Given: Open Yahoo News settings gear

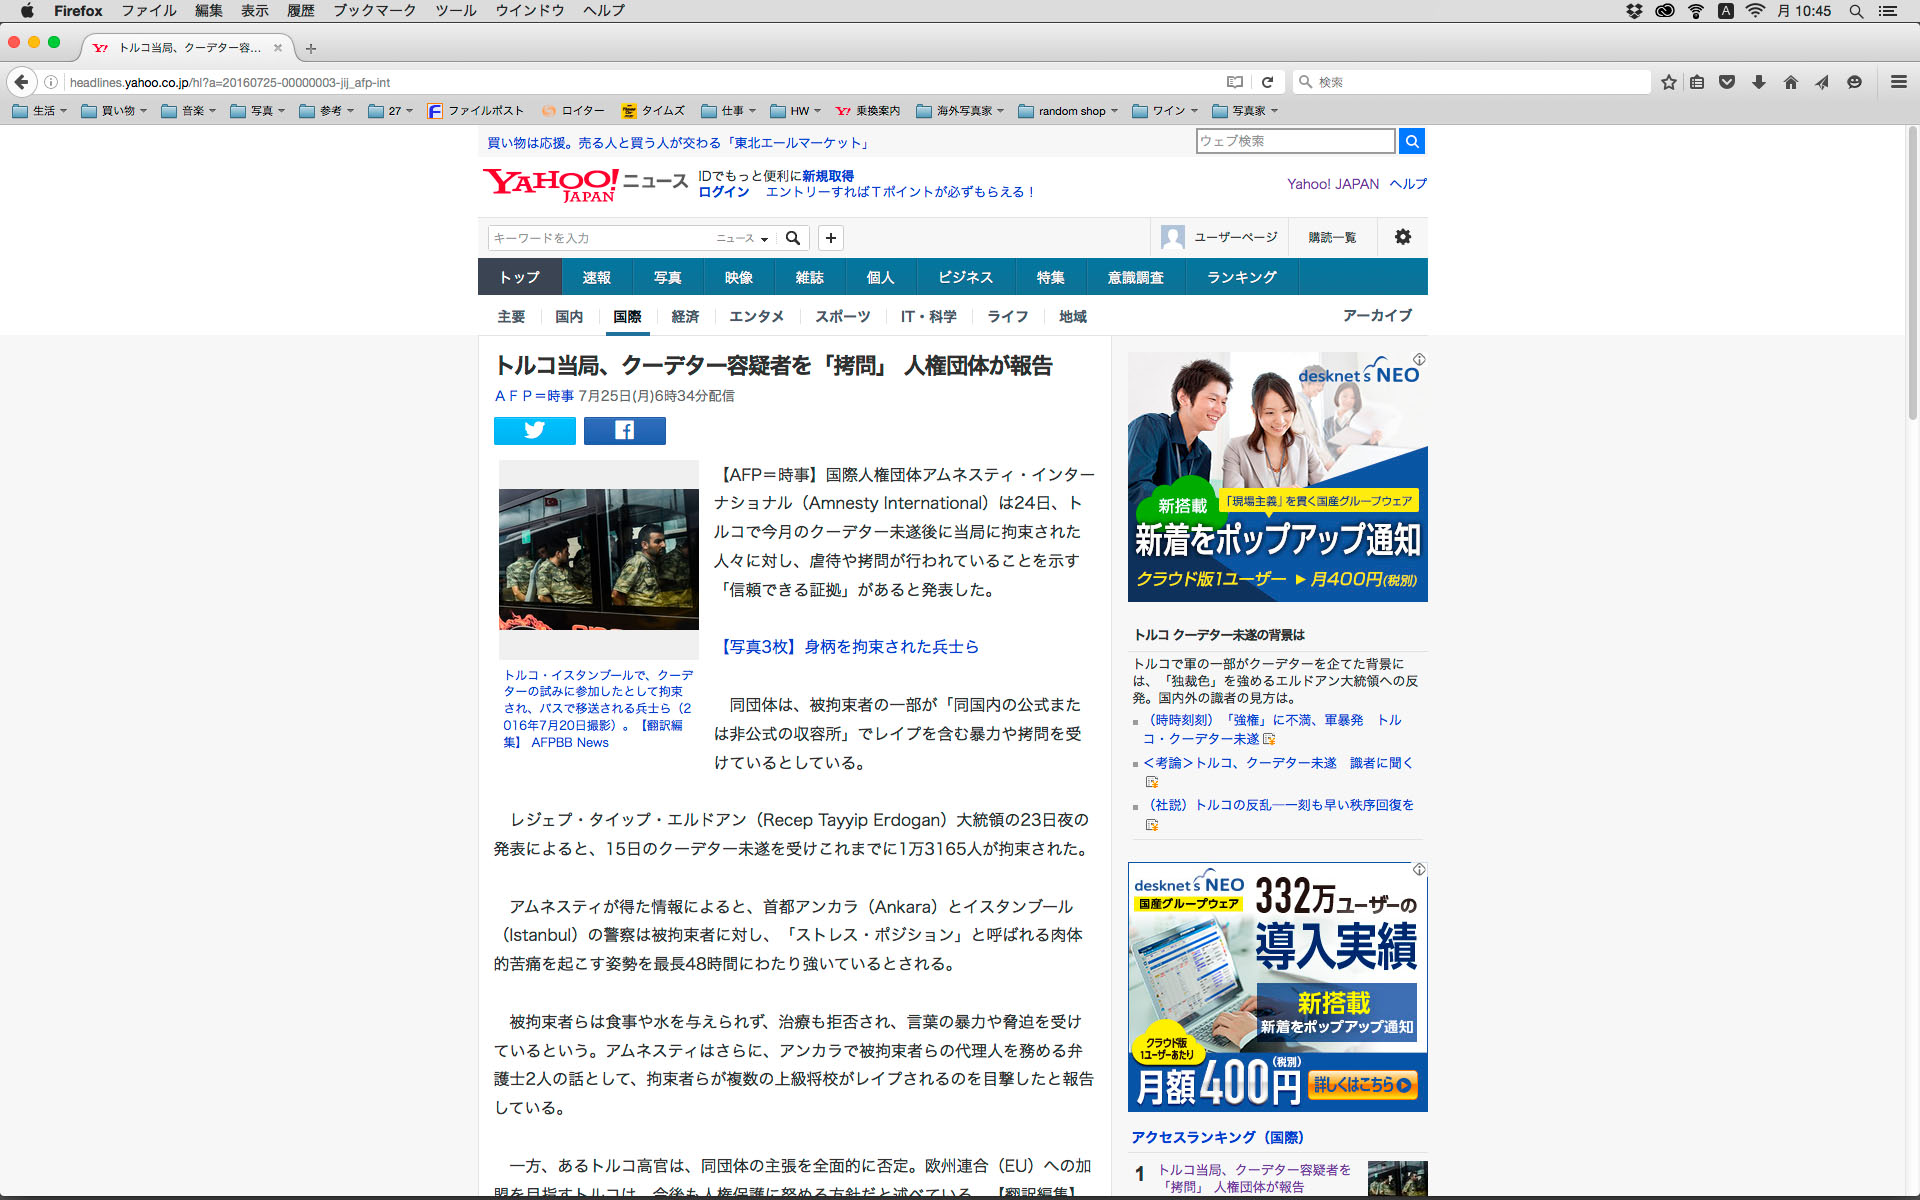Looking at the screenshot, I should tap(1402, 237).
